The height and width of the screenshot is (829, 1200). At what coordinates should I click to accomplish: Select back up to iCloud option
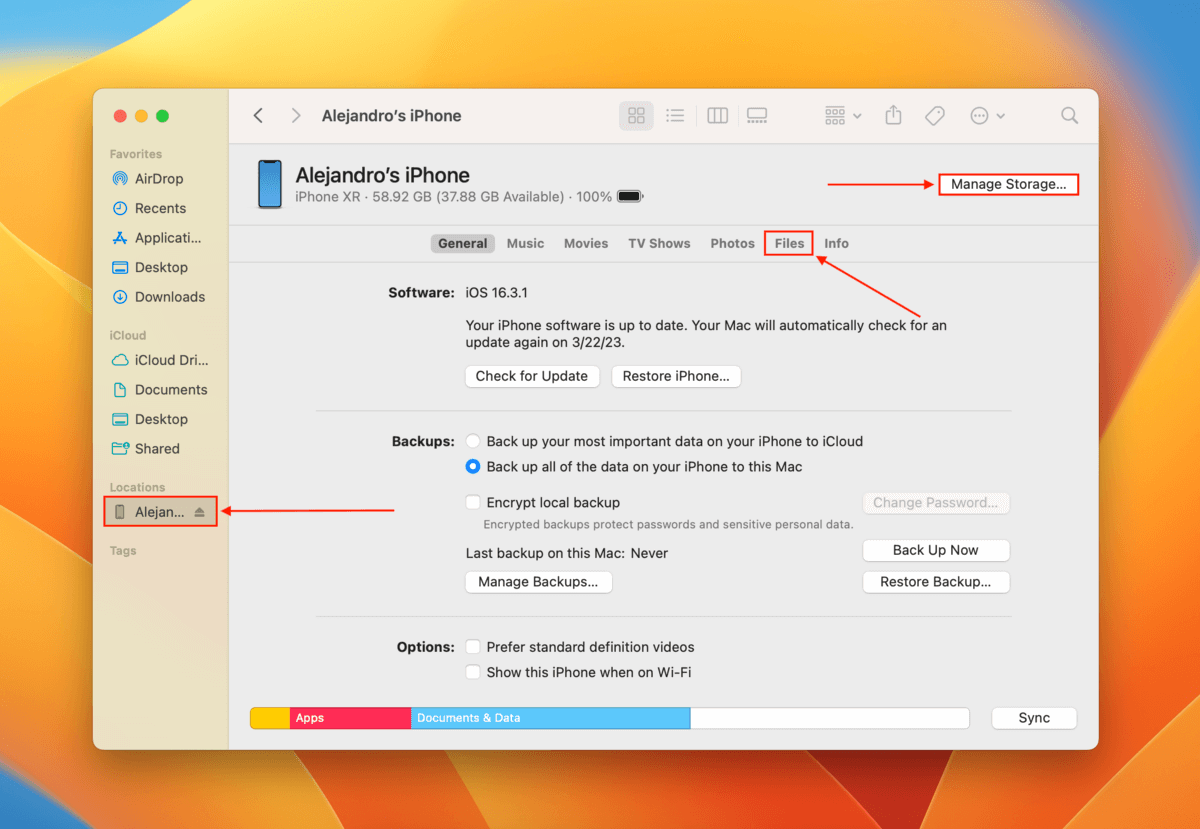(473, 441)
